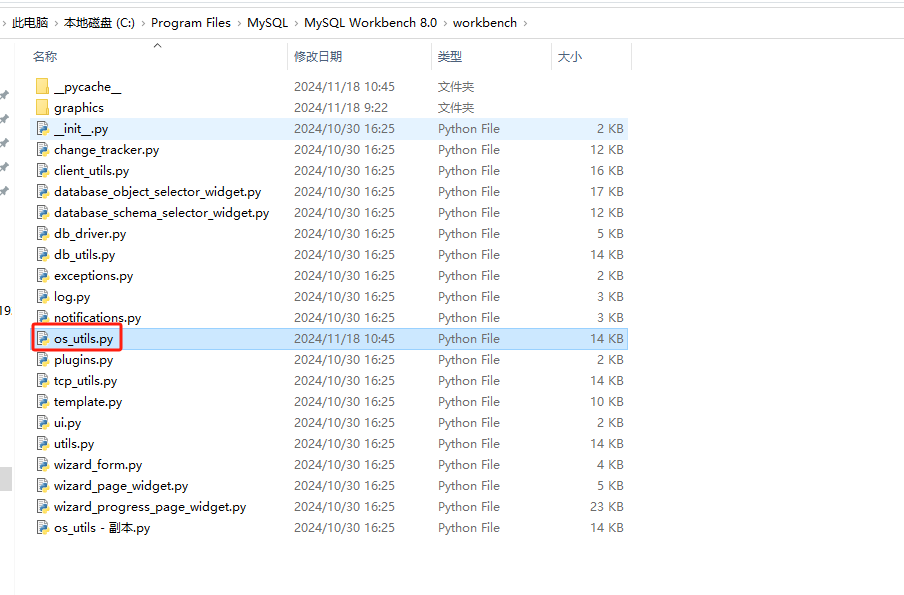Click the log.py file icon

point(43,296)
